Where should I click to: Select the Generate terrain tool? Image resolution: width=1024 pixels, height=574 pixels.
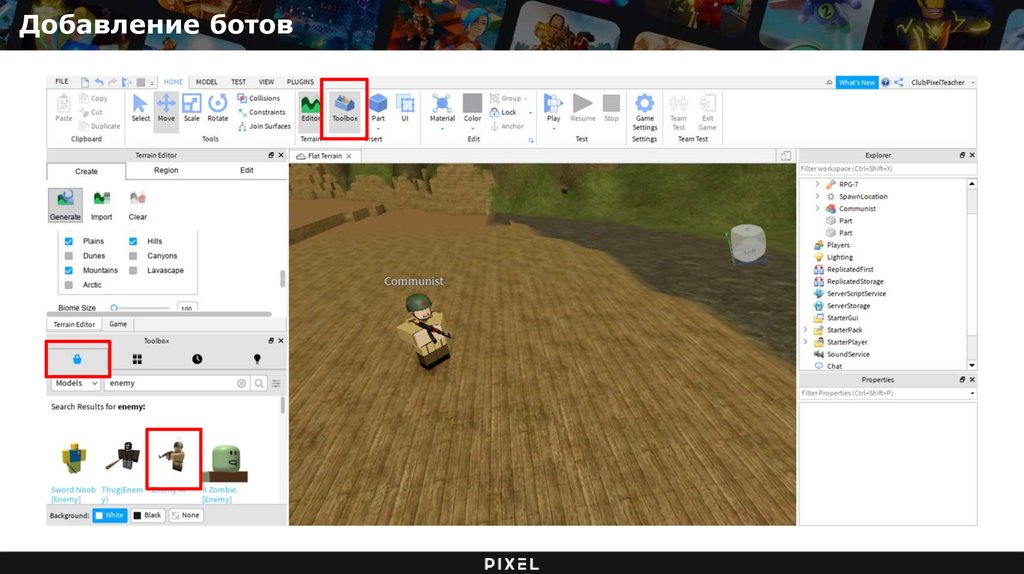click(x=65, y=205)
